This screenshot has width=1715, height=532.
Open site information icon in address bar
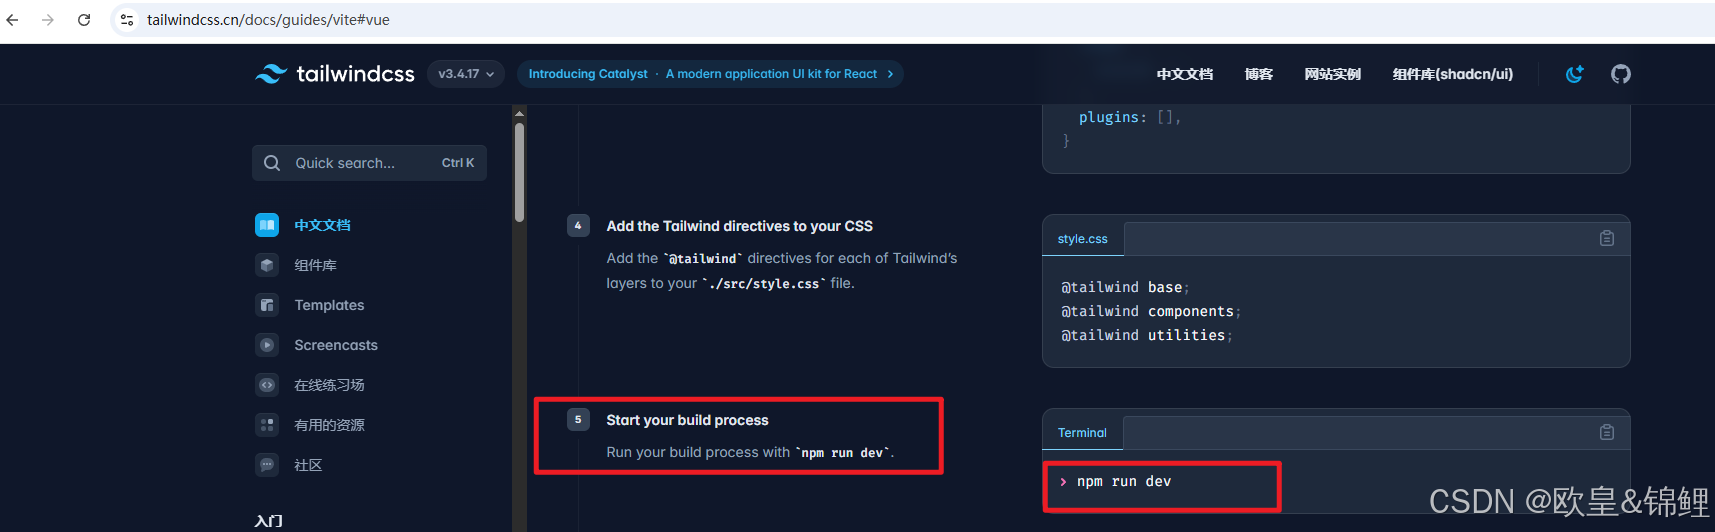point(127,20)
